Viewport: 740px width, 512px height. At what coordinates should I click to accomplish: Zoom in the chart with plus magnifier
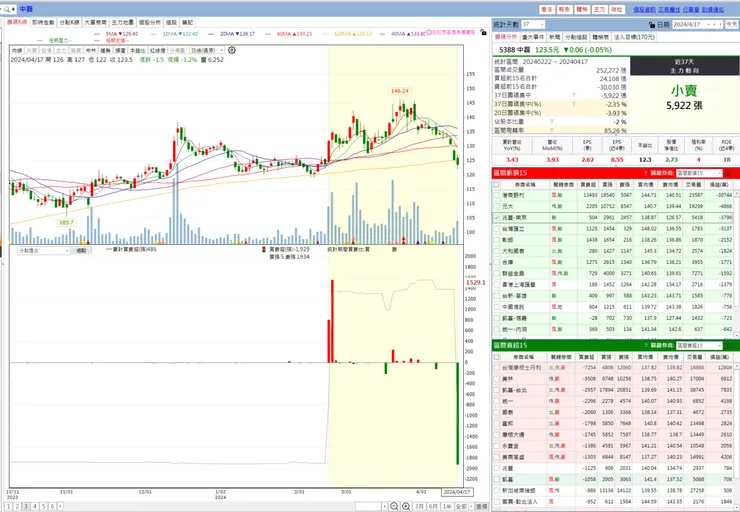click(406, 506)
